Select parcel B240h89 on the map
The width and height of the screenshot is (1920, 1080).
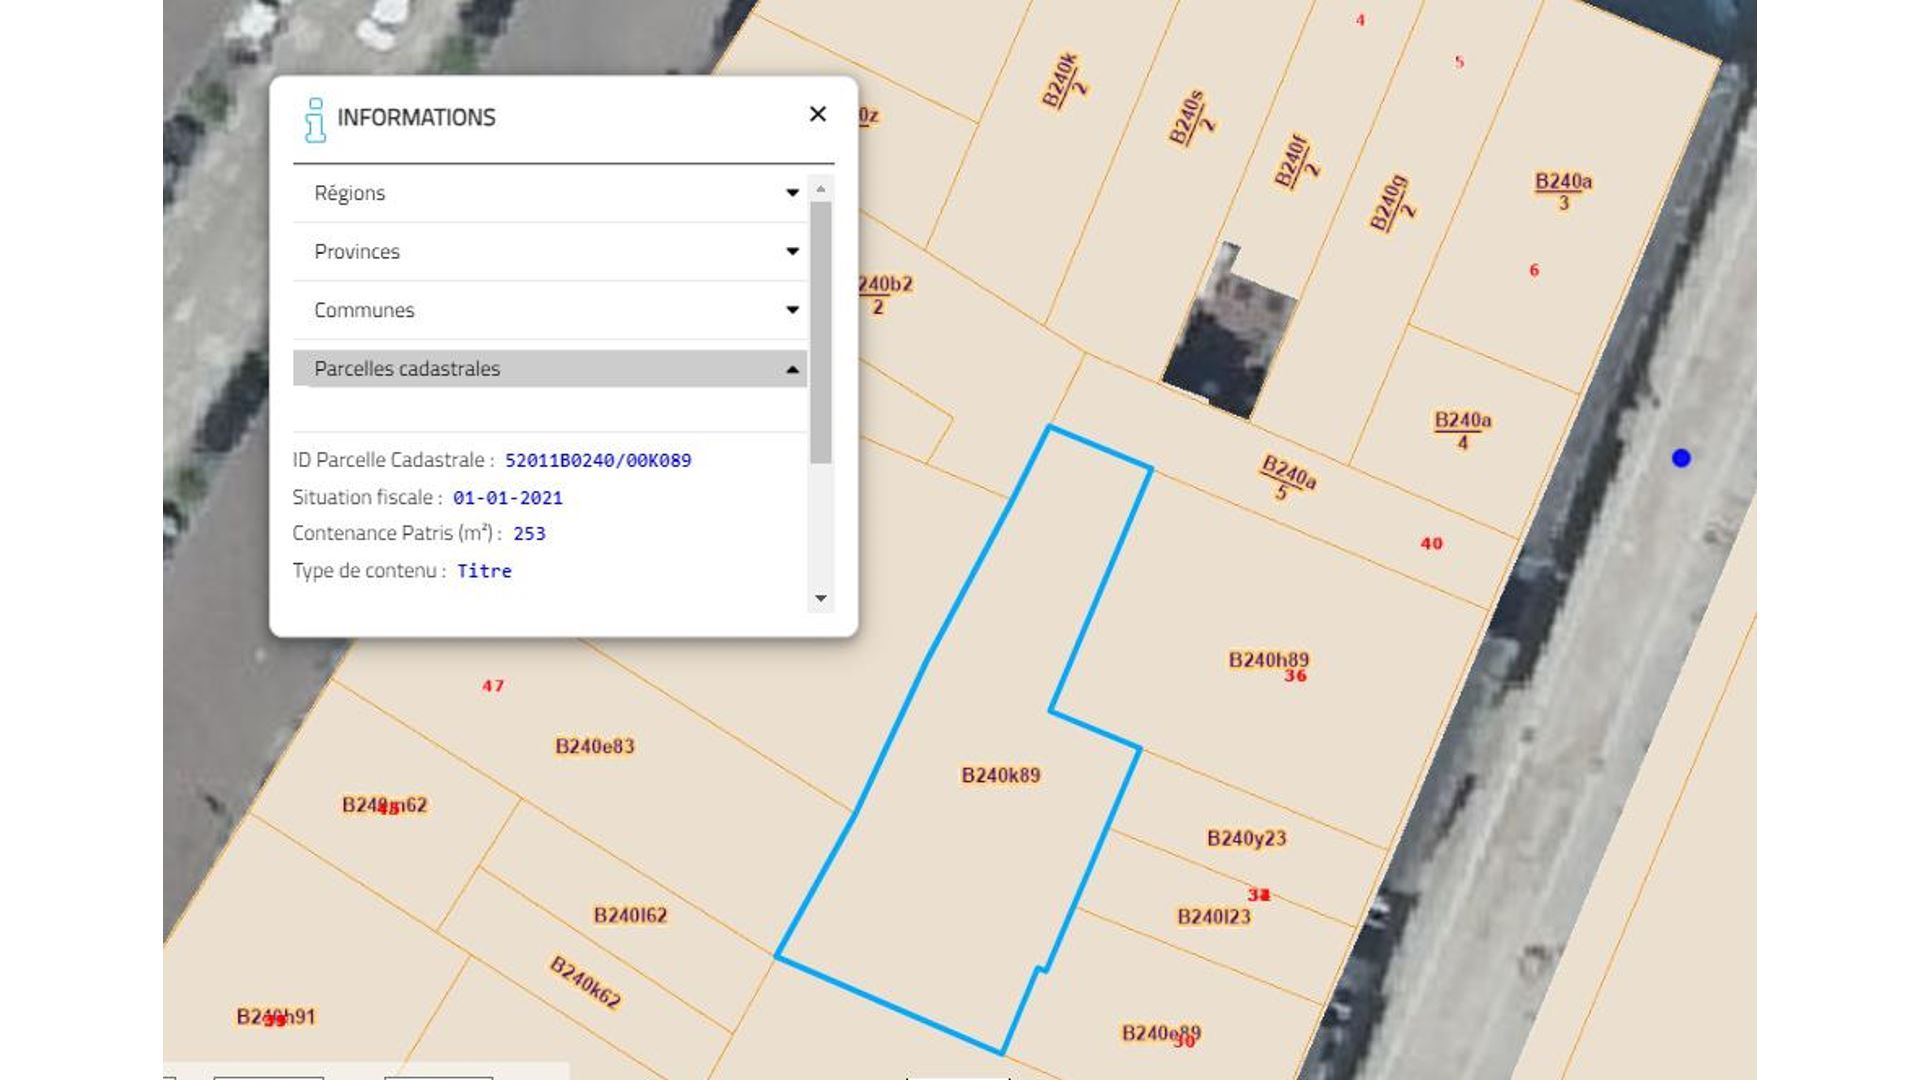point(1267,659)
